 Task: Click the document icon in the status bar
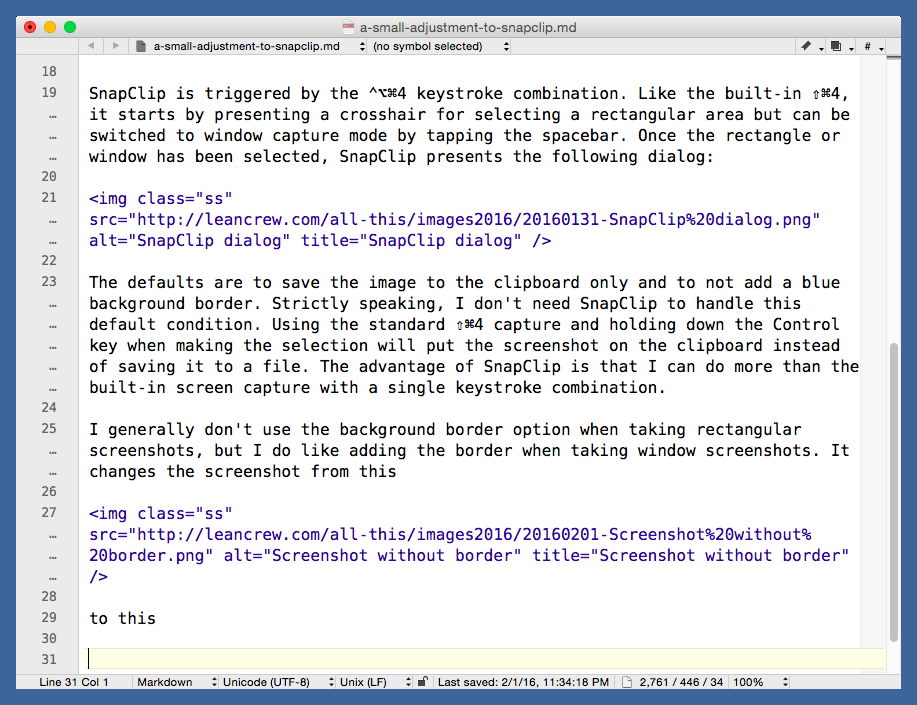pos(627,682)
